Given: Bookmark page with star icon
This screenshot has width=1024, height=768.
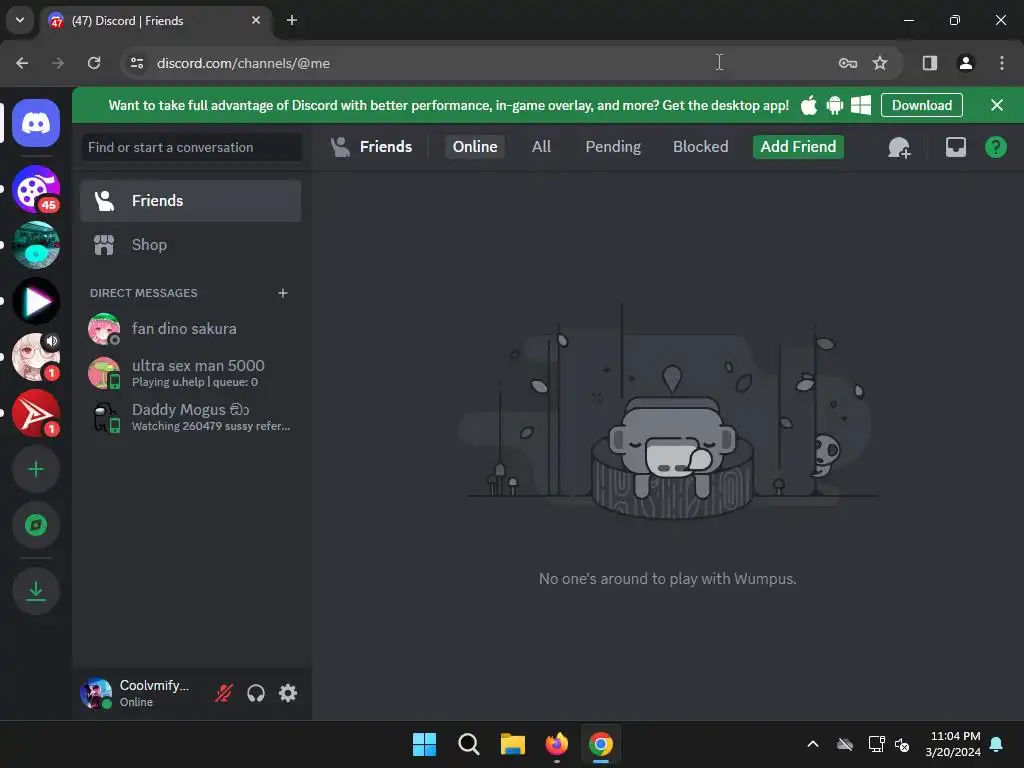Looking at the screenshot, I should 880,63.
